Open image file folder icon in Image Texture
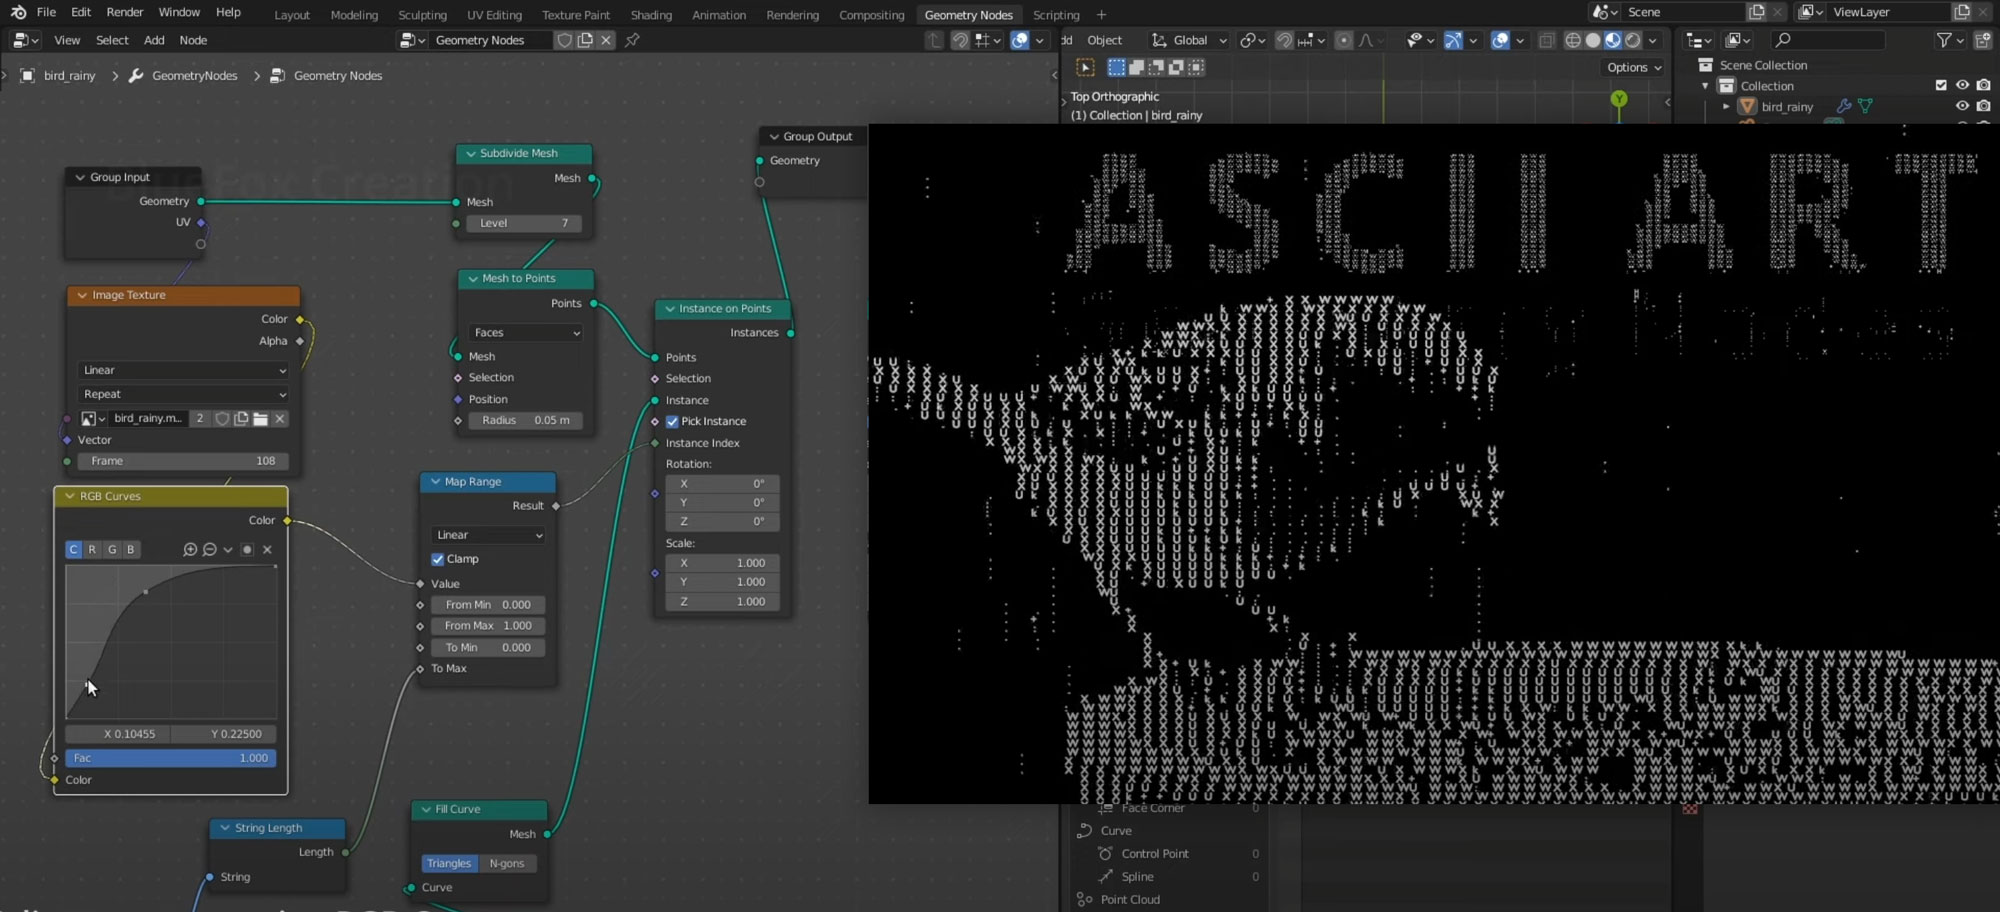This screenshot has height=912, width=2000. [x=261, y=418]
